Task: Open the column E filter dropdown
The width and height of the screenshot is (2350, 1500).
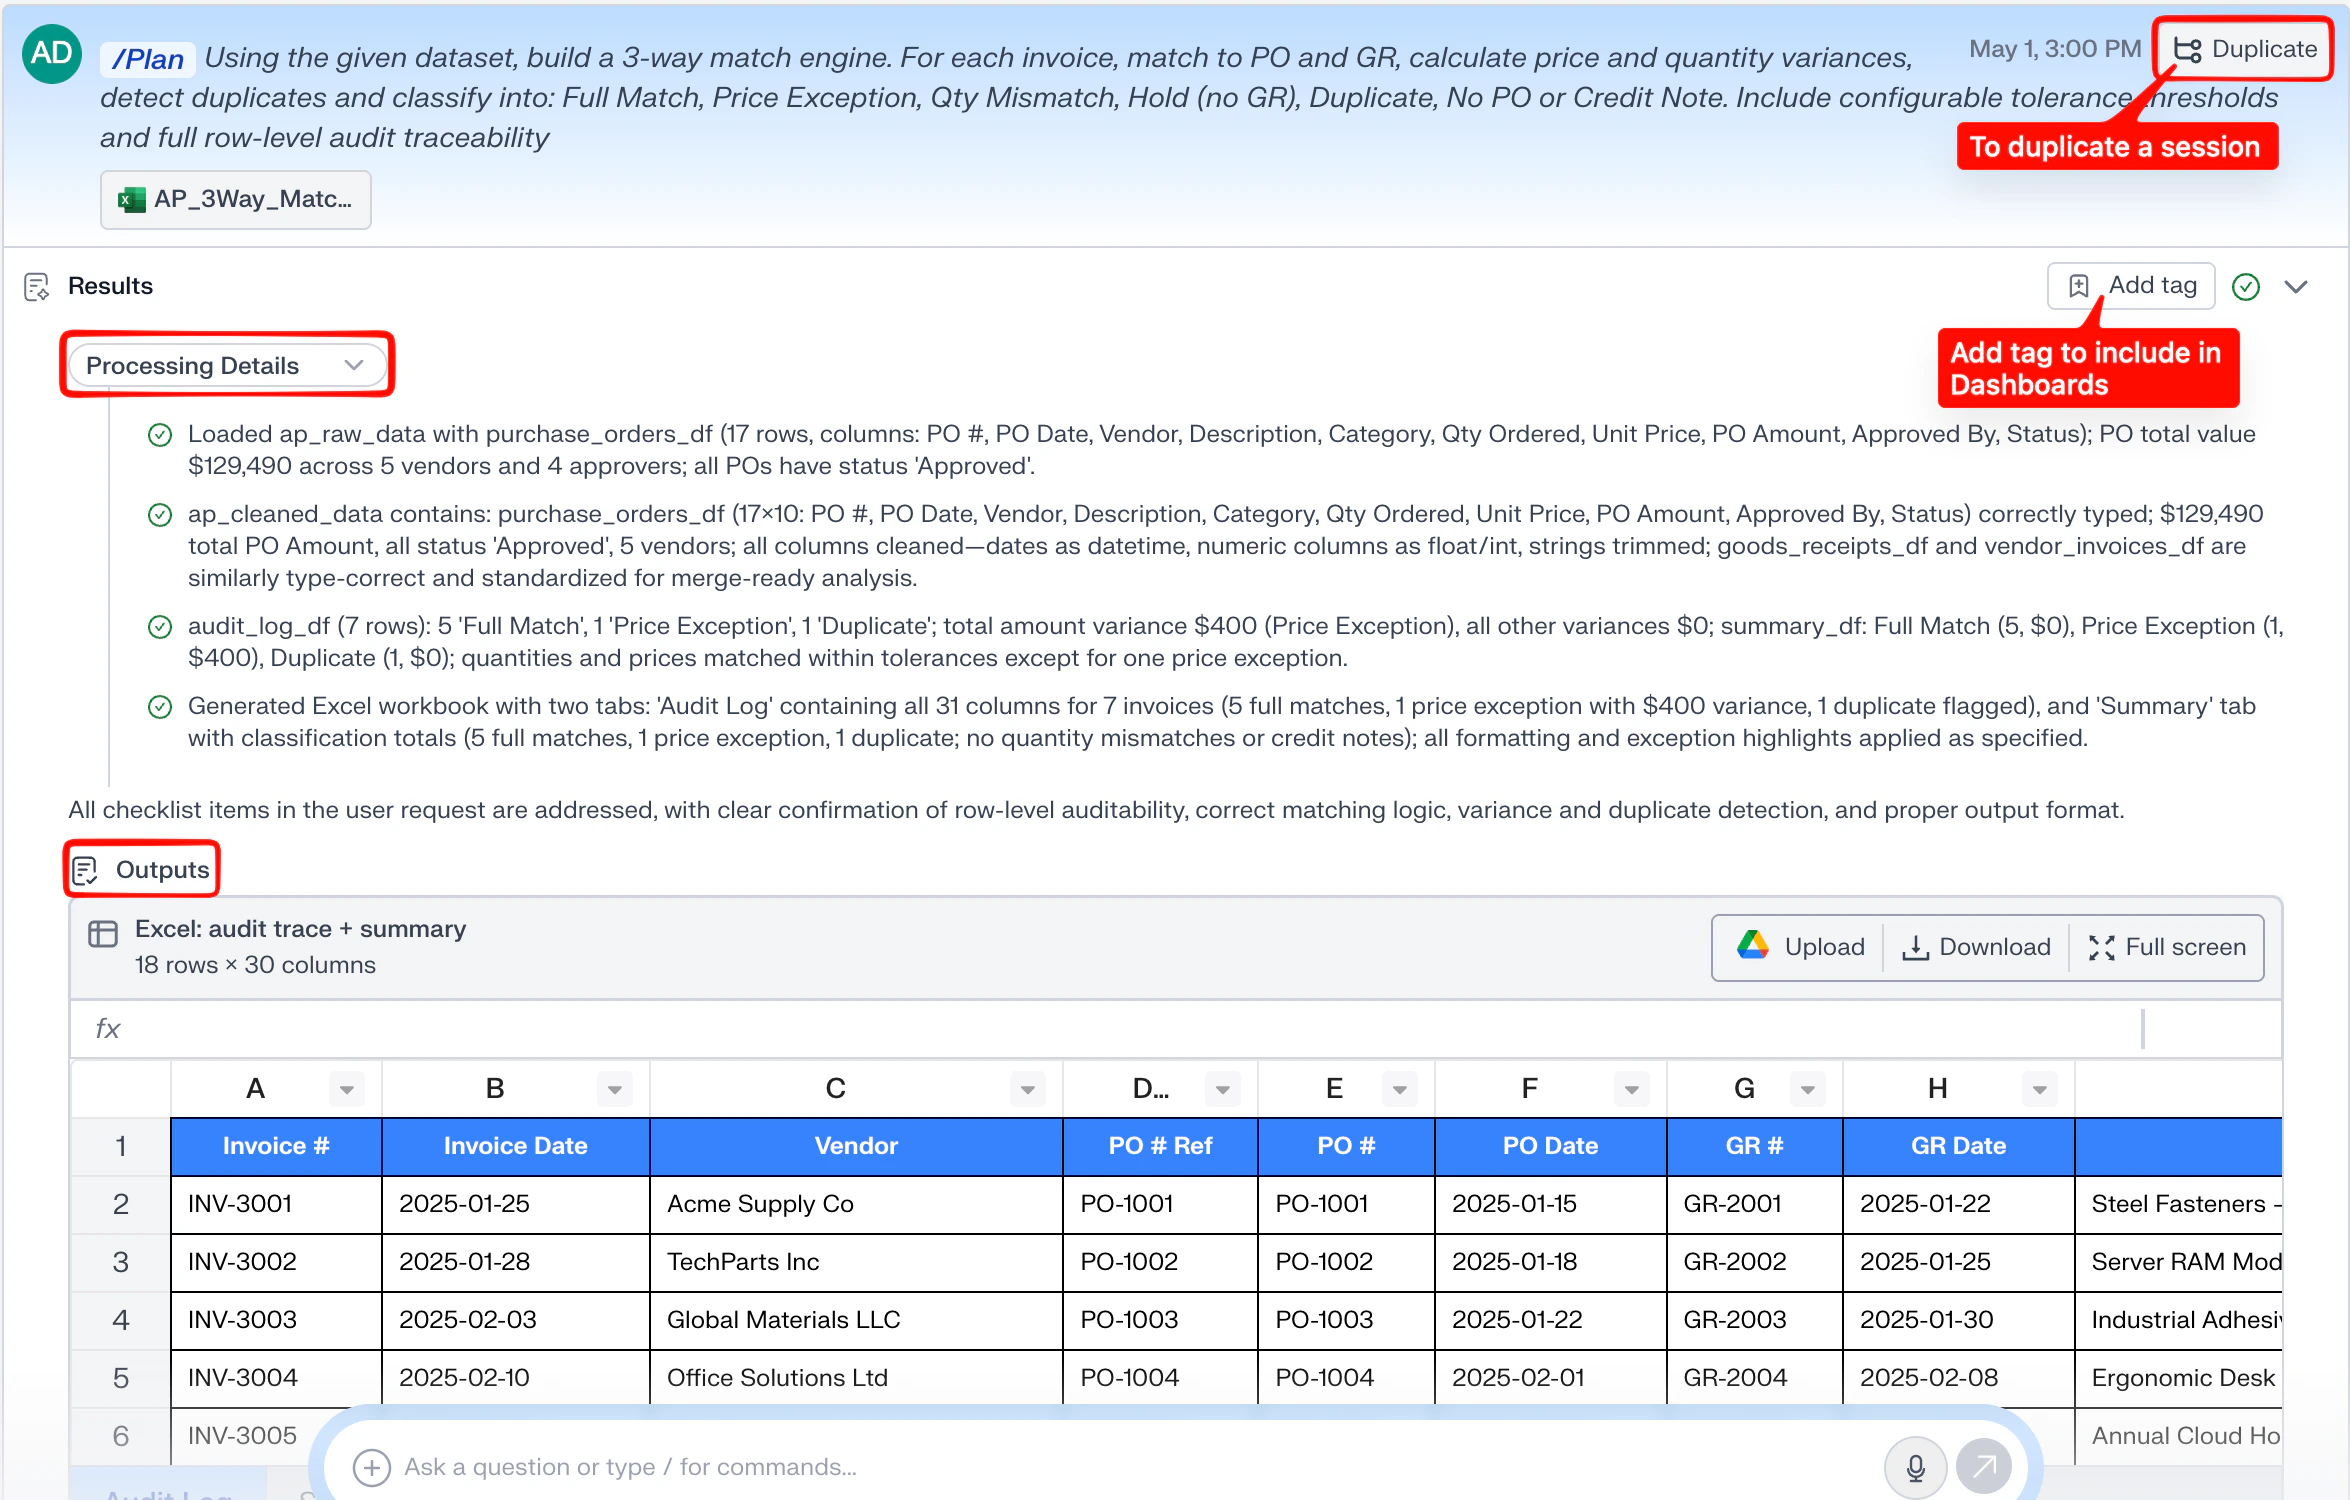Action: click(x=1400, y=1089)
